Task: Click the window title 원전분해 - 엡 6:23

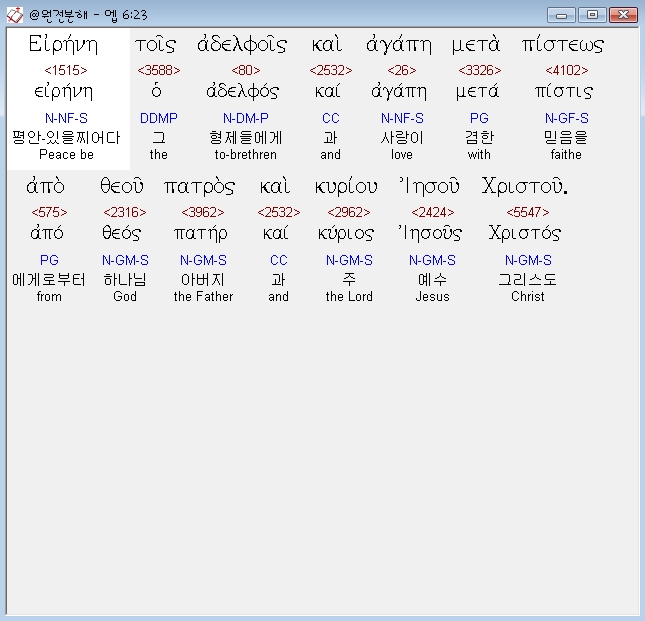Action: [88, 15]
